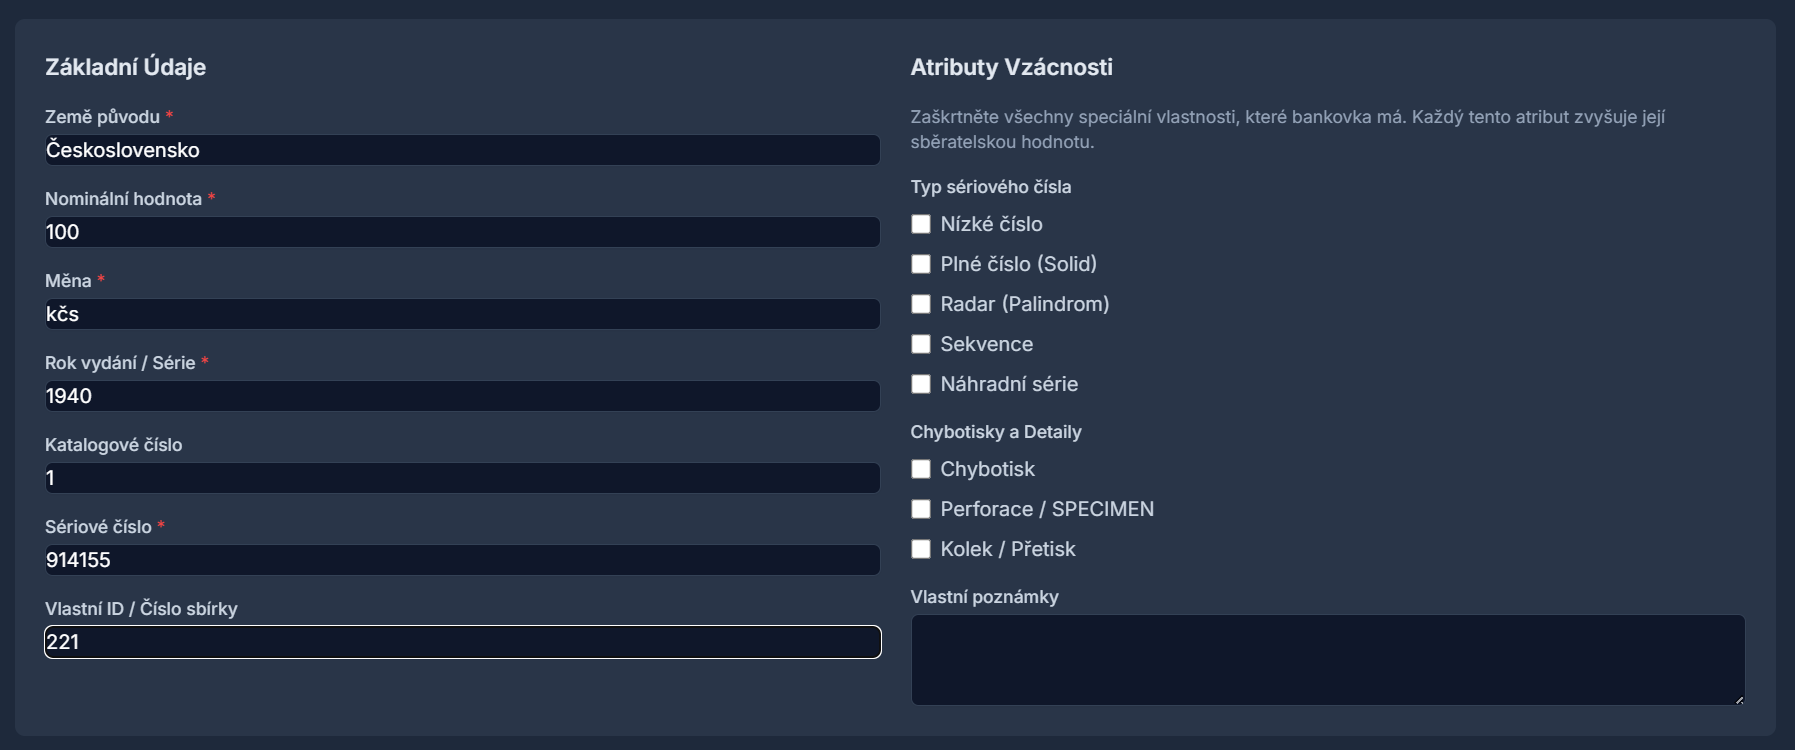Click inside the Měna field with kčs

point(460,314)
